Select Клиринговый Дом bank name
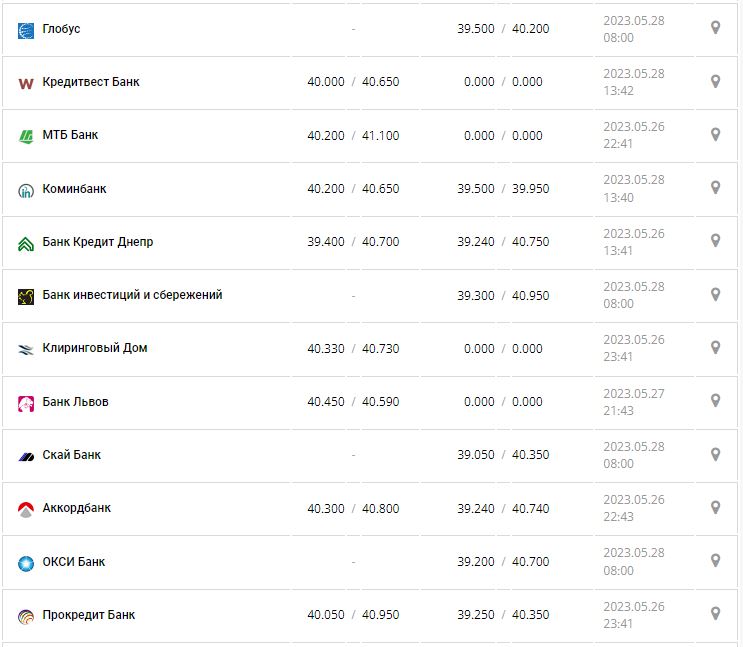Viewport: 743px width, 647px height. [x=95, y=348]
